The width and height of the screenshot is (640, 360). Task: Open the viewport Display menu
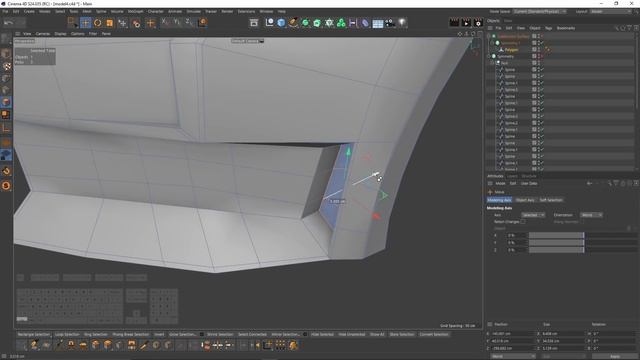tap(60, 34)
